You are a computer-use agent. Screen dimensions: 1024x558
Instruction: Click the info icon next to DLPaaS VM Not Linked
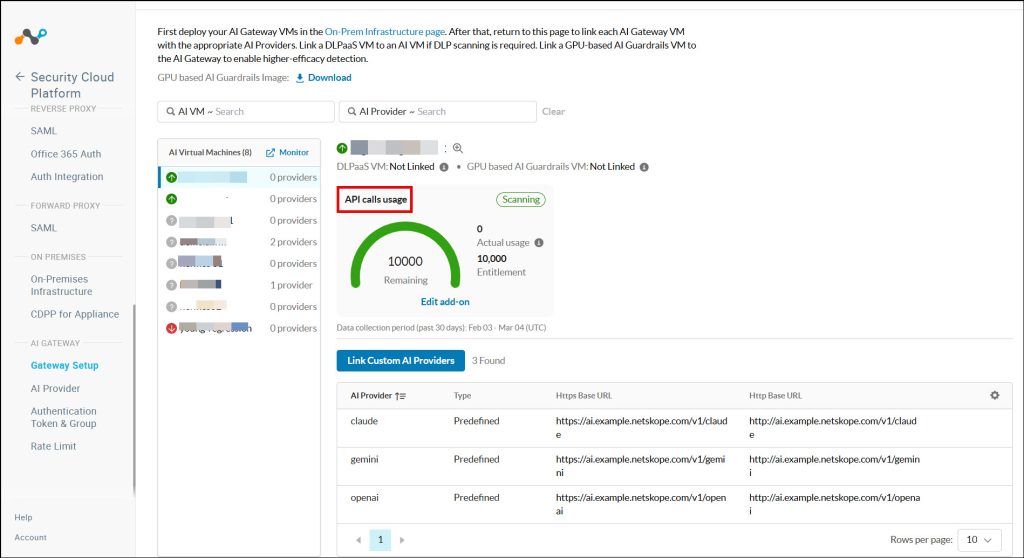point(444,167)
